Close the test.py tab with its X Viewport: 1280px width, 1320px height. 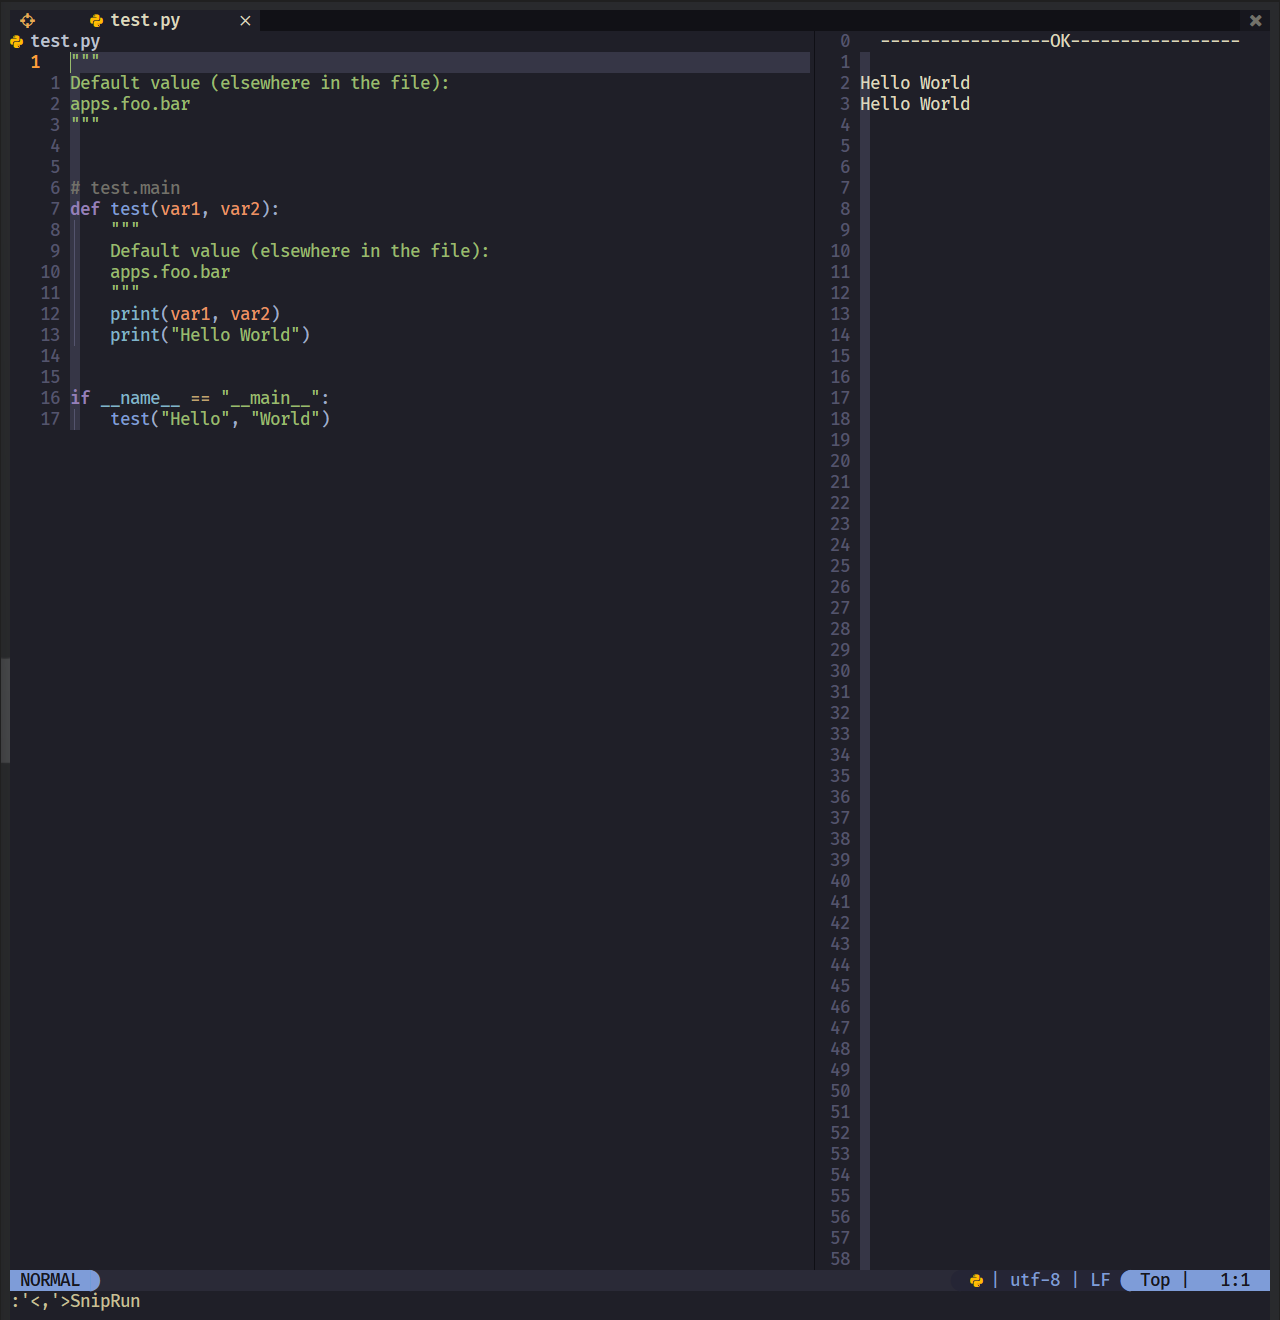coord(245,20)
